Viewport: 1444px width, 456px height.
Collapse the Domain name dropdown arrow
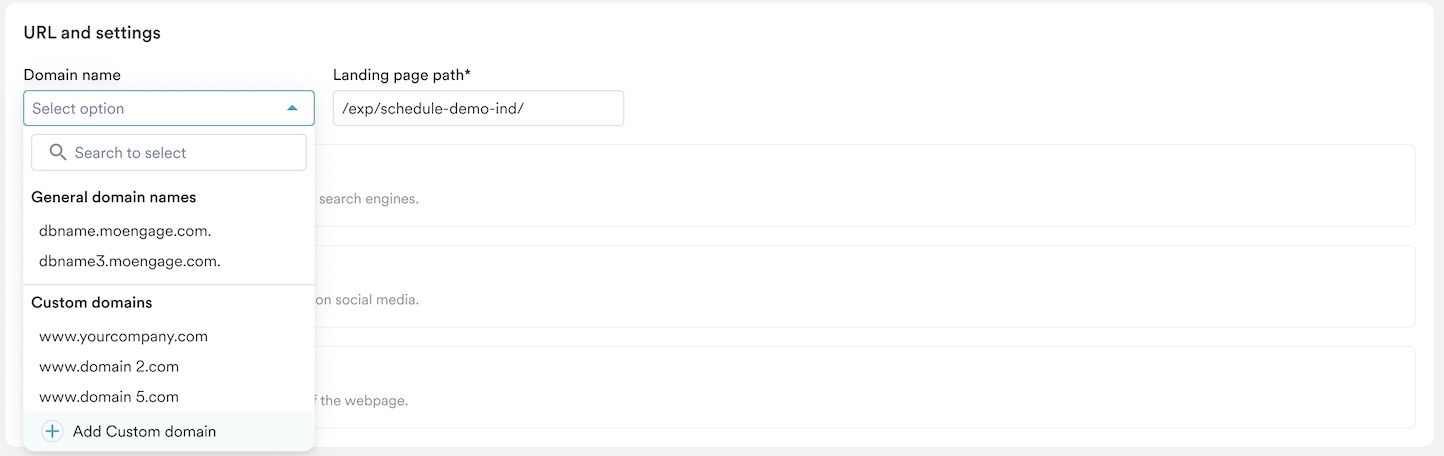coord(292,108)
